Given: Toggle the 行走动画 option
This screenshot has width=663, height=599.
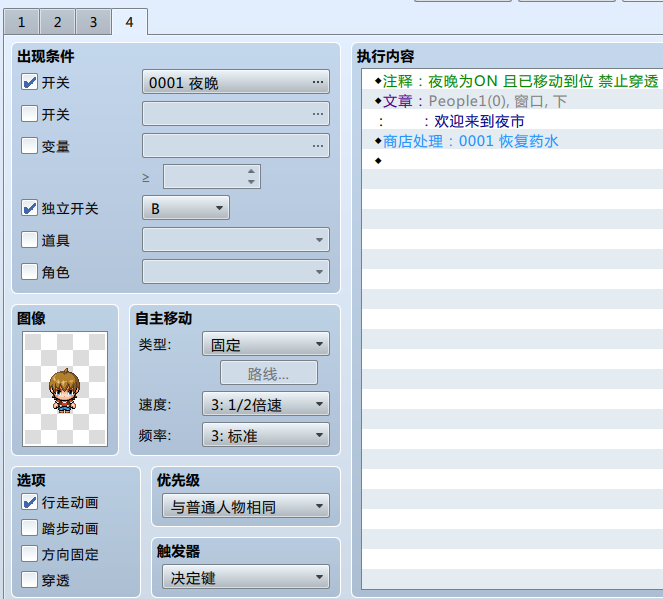Looking at the screenshot, I should 29,502.
